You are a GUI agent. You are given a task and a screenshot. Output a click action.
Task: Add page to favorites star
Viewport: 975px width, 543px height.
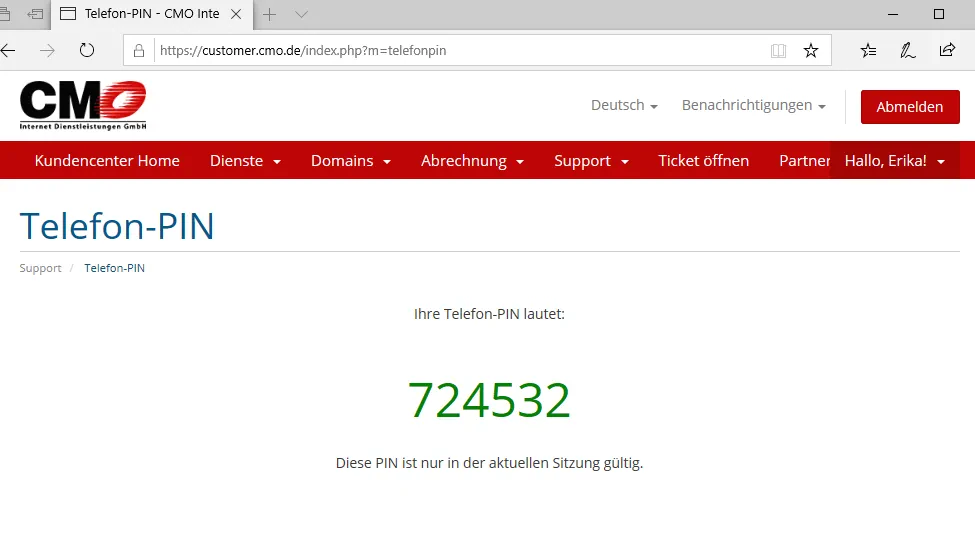click(811, 50)
